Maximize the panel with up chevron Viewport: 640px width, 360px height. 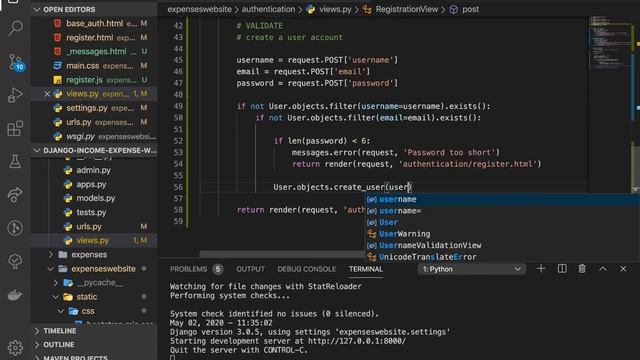[603, 269]
